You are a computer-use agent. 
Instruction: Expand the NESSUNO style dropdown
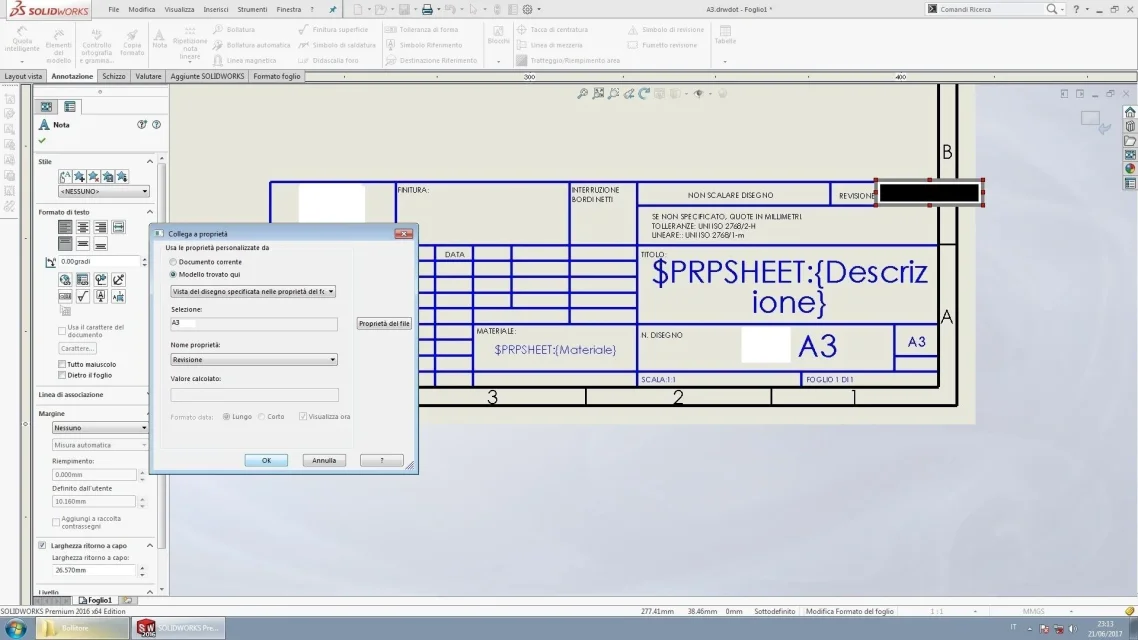104,192
